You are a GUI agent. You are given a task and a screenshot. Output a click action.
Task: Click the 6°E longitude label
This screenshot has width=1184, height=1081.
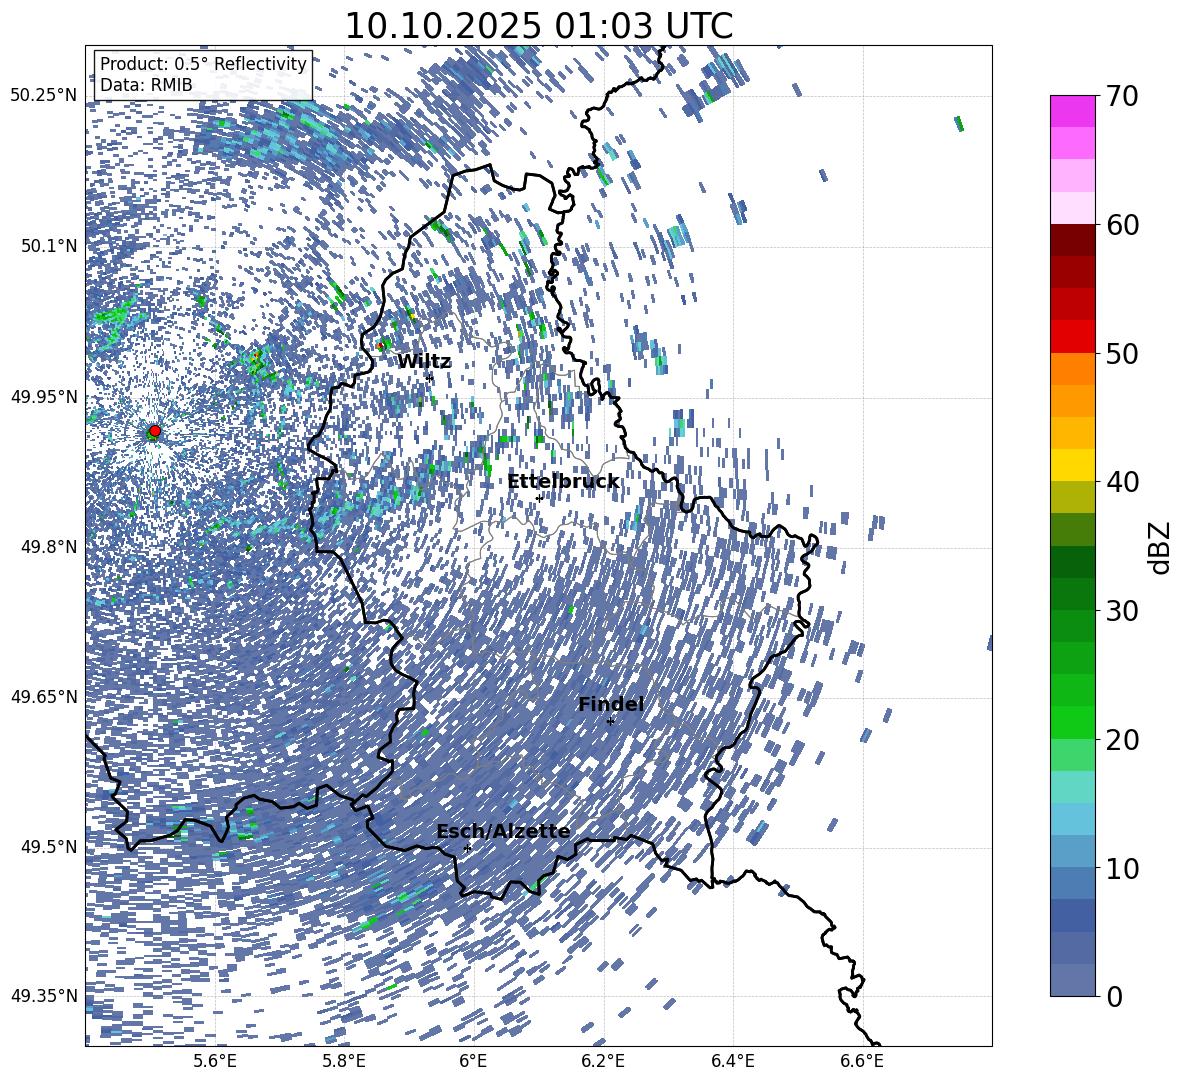click(x=473, y=1061)
